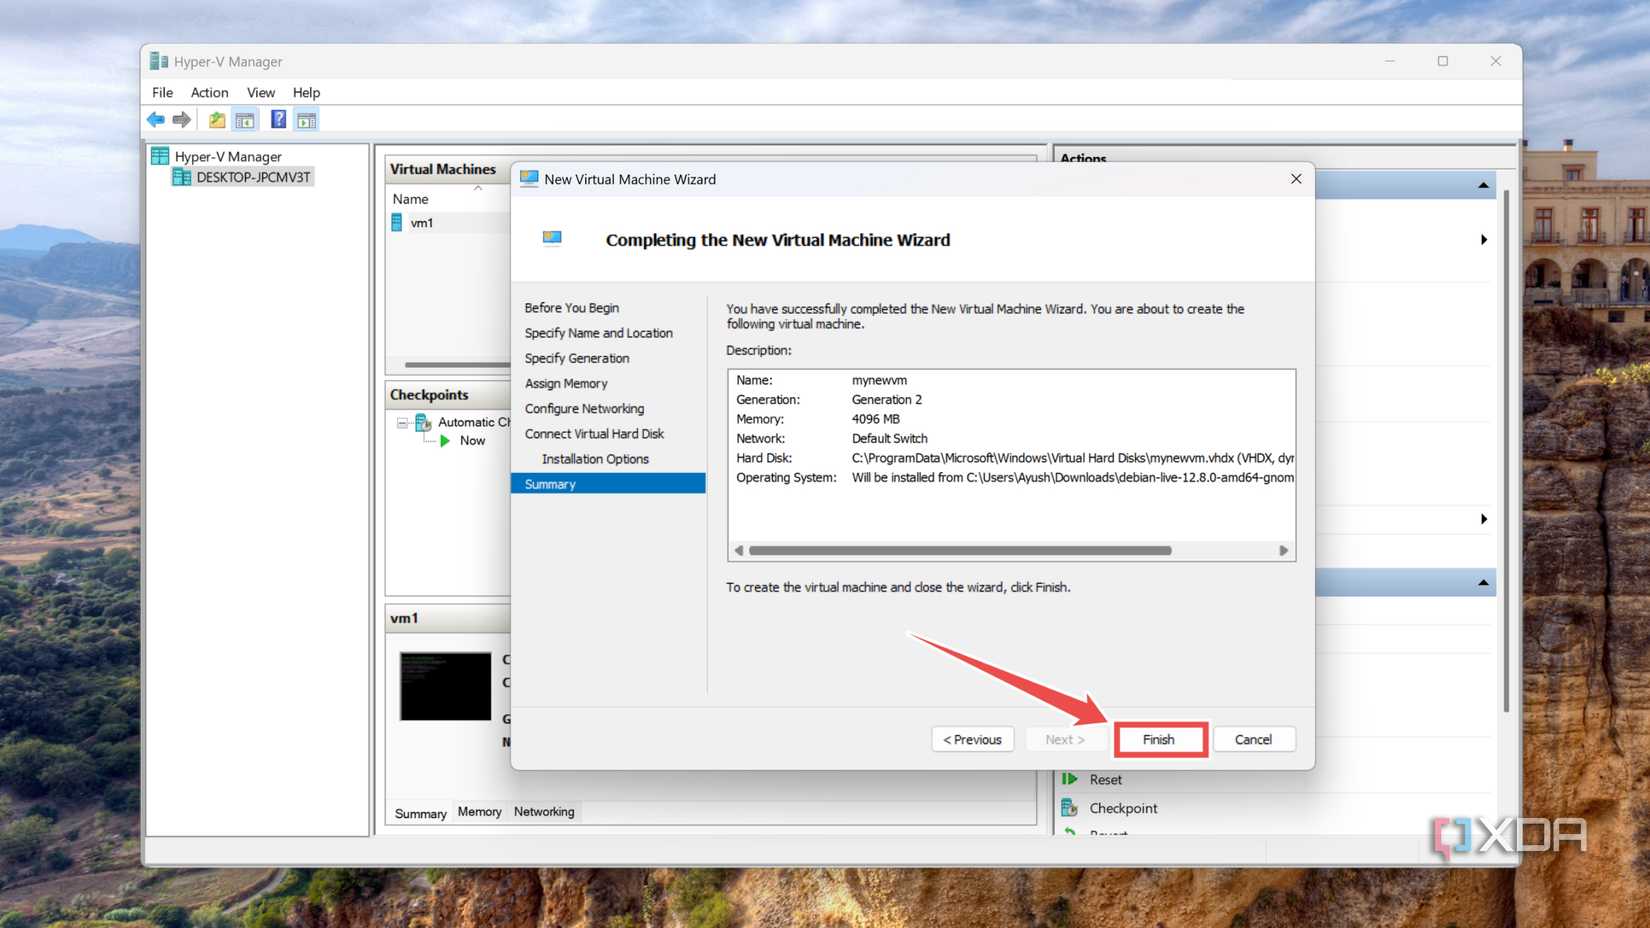Select Specify Generation in the wizard sidebar
This screenshot has width=1650, height=928.
tap(577, 358)
